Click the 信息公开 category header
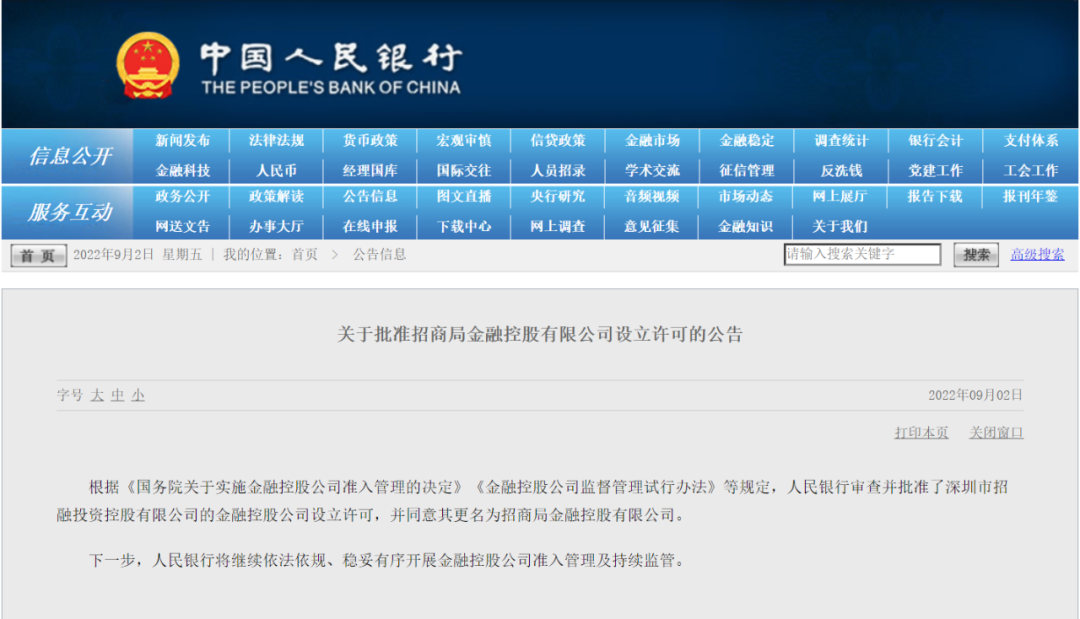 (70, 156)
